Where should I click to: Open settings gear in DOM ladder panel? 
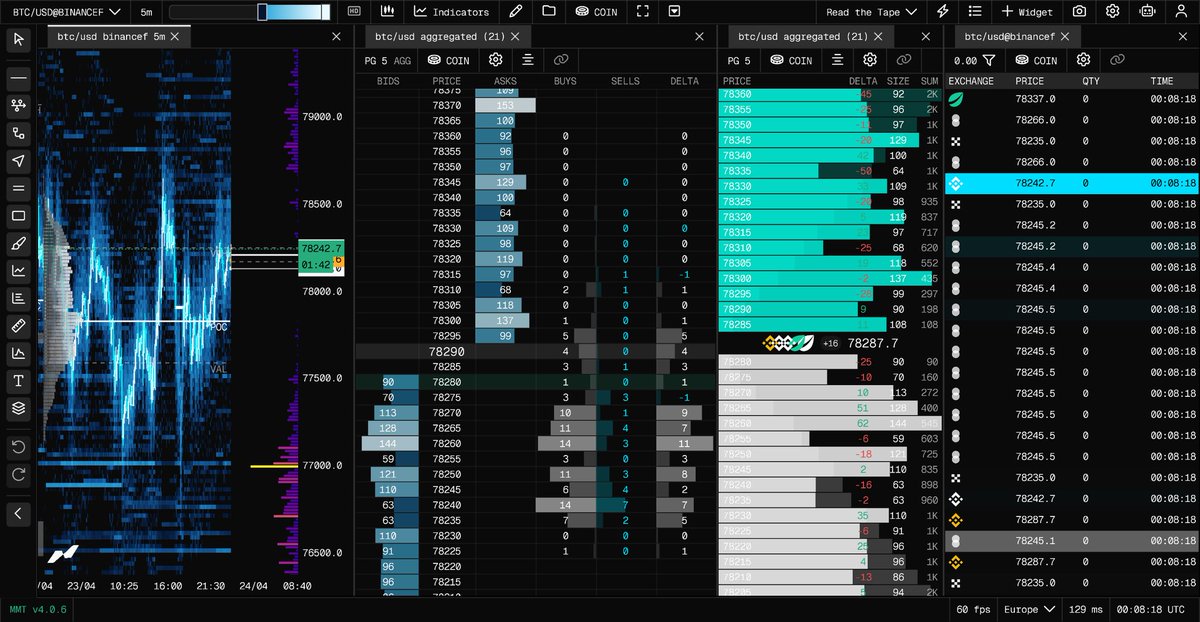[494, 60]
